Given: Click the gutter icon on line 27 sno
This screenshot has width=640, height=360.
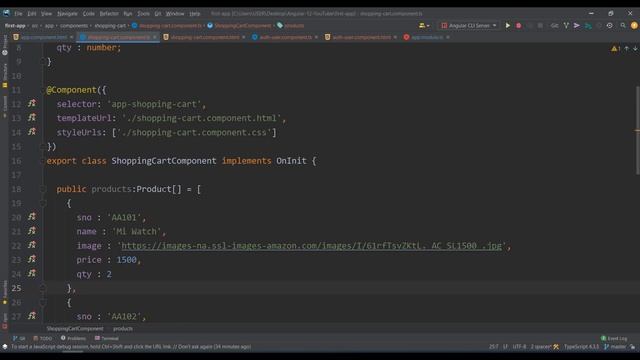Looking at the screenshot, I should [32, 316].
